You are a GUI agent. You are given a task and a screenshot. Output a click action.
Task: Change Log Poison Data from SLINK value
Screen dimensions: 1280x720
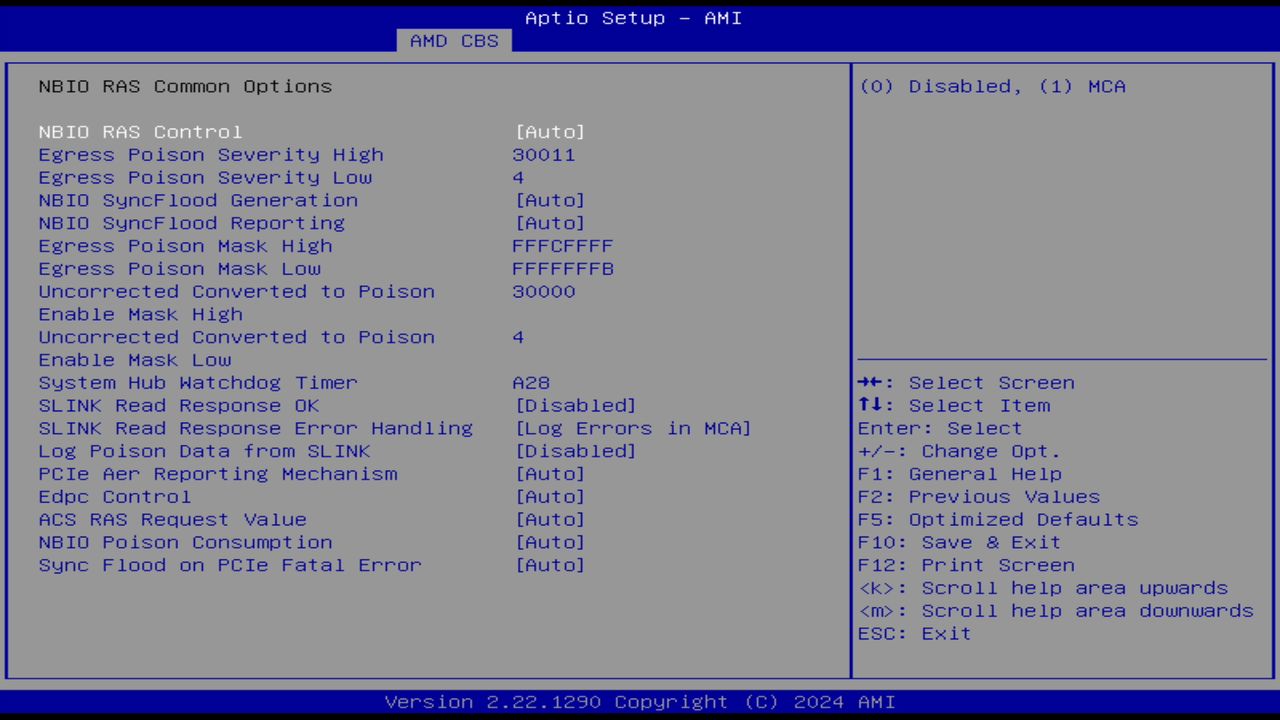coord(576,451)
